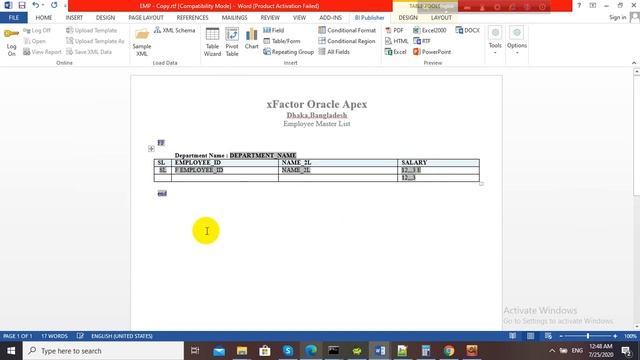
Task: Click the Log On key icon
Action: 11,34
